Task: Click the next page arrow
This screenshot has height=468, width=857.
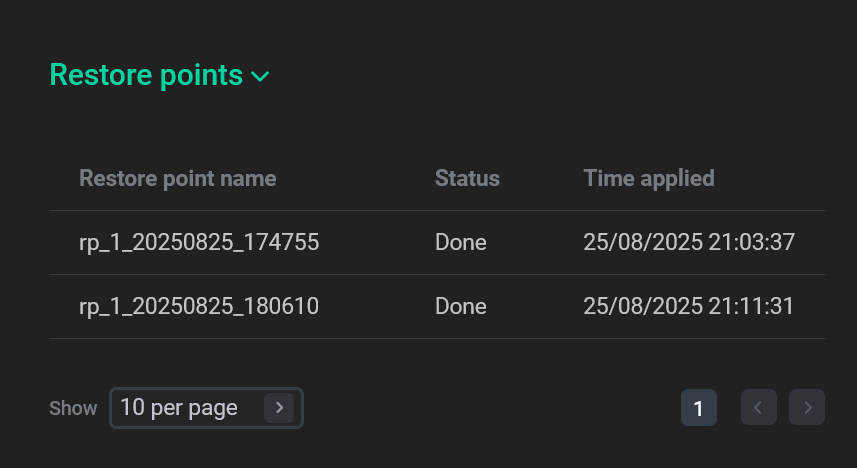Action: [x=807, y=408]
